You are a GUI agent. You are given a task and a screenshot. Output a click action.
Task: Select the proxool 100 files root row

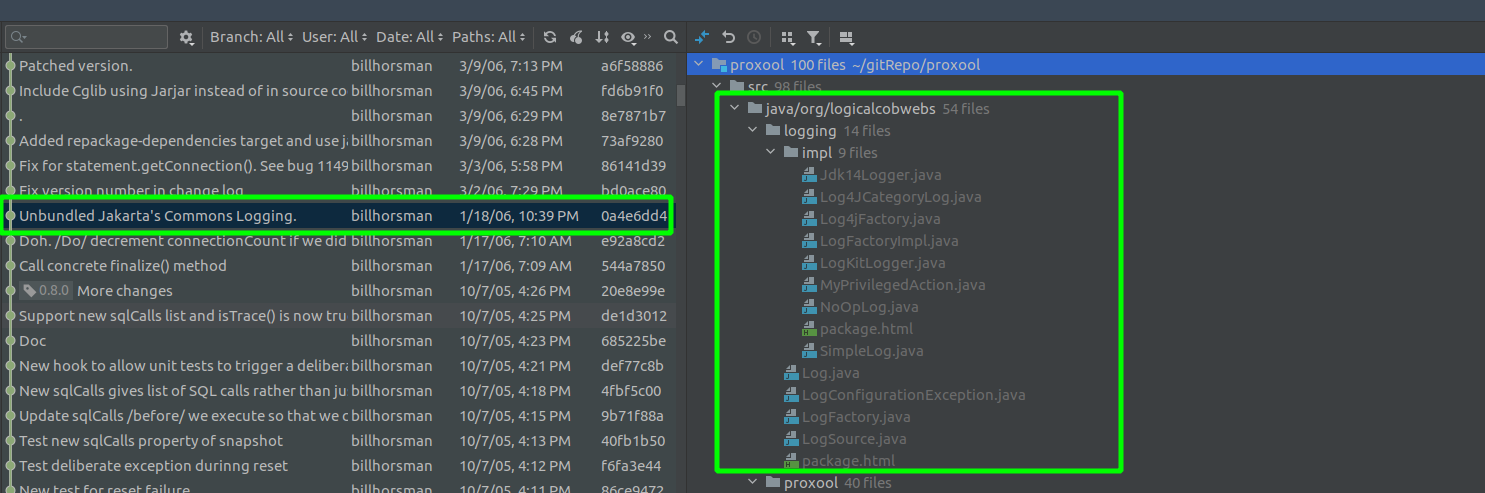1086,65
